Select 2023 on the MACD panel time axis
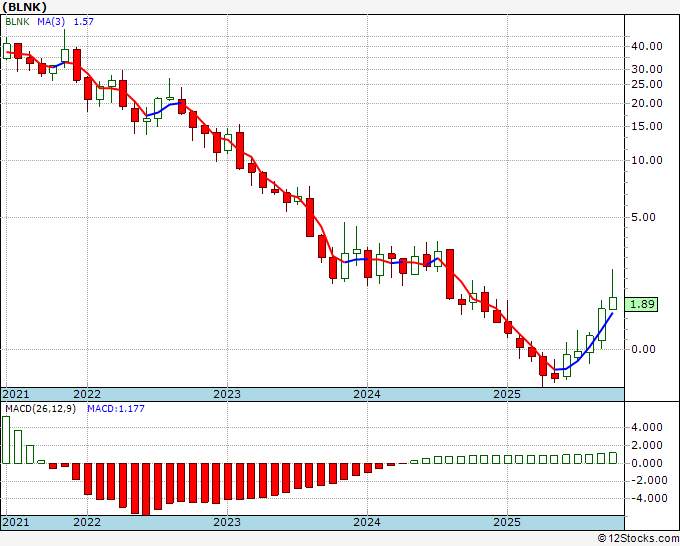The width and height of the screenshot is (680, 546). (227, 522)
